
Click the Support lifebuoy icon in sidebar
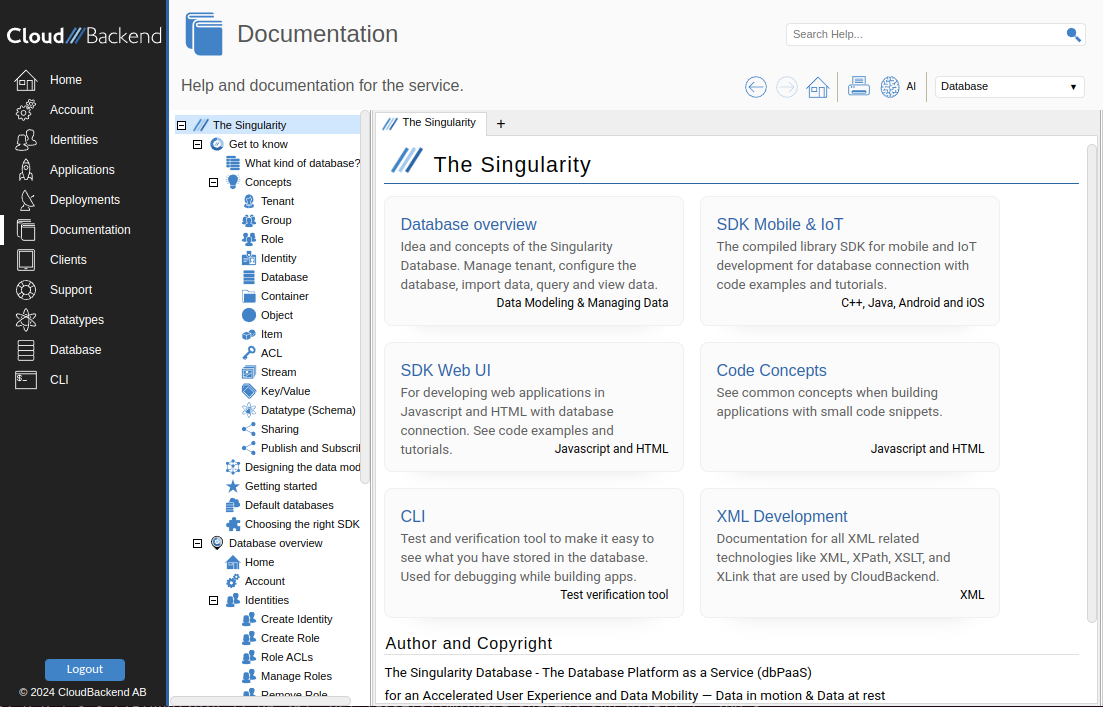click(x=26, y=290)
